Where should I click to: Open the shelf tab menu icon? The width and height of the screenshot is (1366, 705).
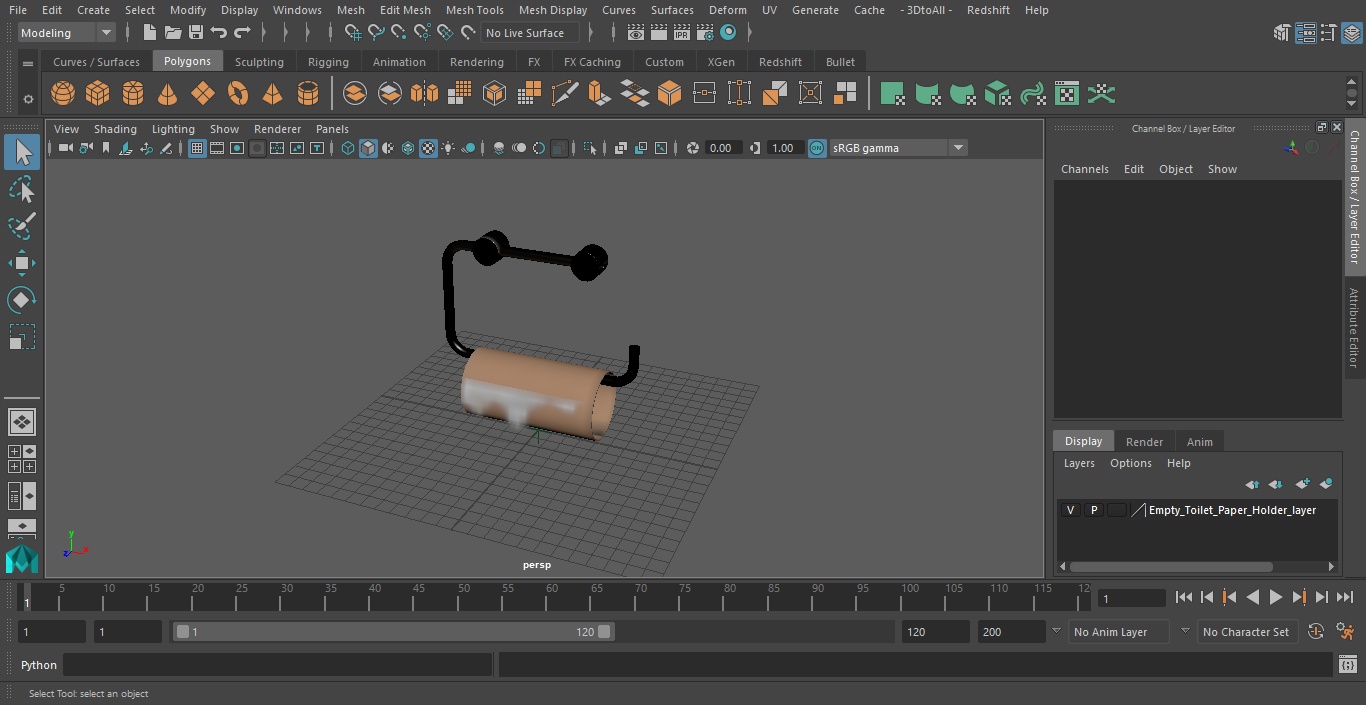point(28,63)
